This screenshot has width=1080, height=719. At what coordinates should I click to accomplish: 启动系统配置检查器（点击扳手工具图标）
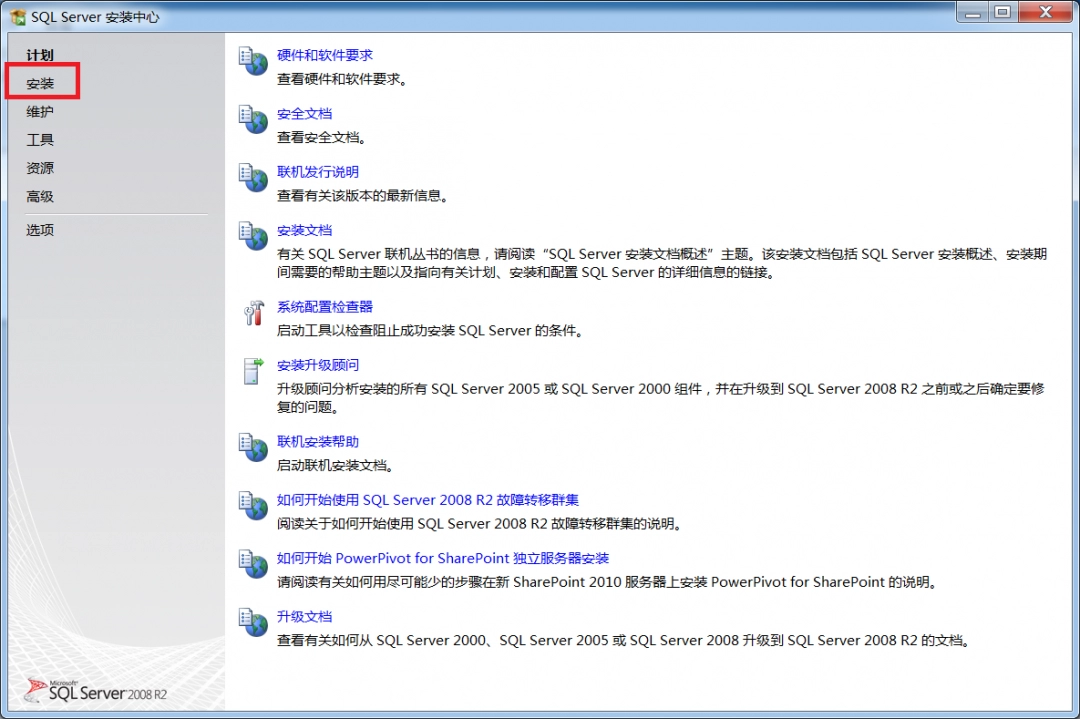pyautogui.click(x=253, y=313)
